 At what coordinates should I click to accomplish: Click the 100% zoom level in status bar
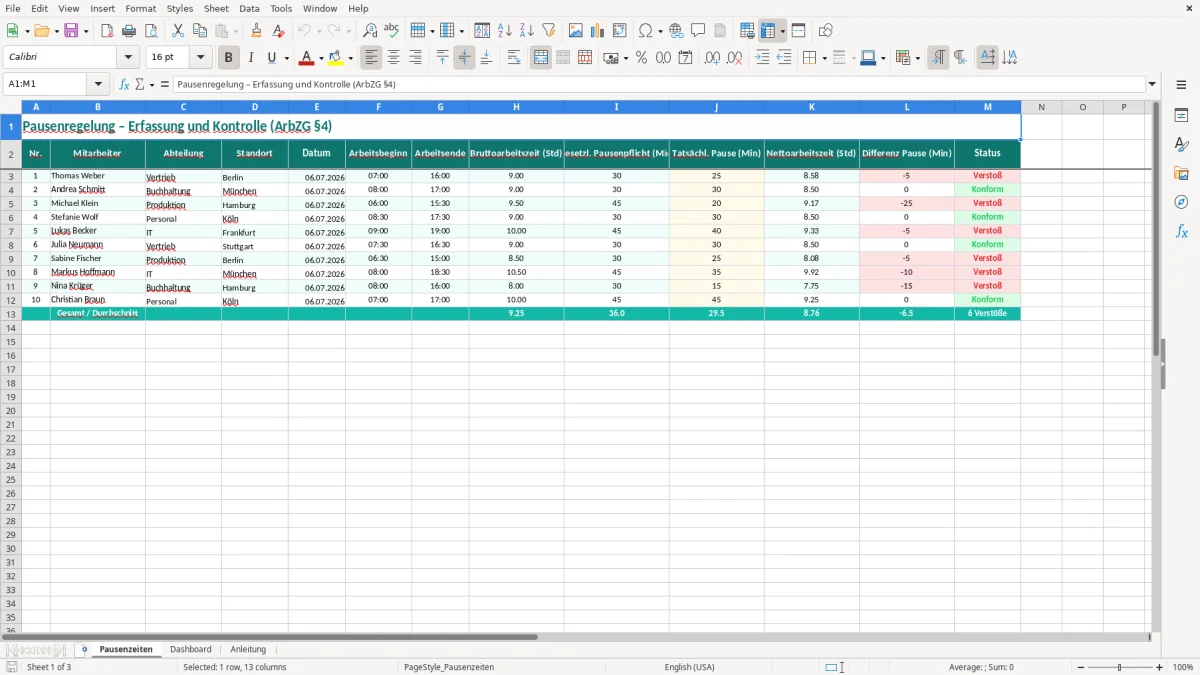coord(1183,667)
